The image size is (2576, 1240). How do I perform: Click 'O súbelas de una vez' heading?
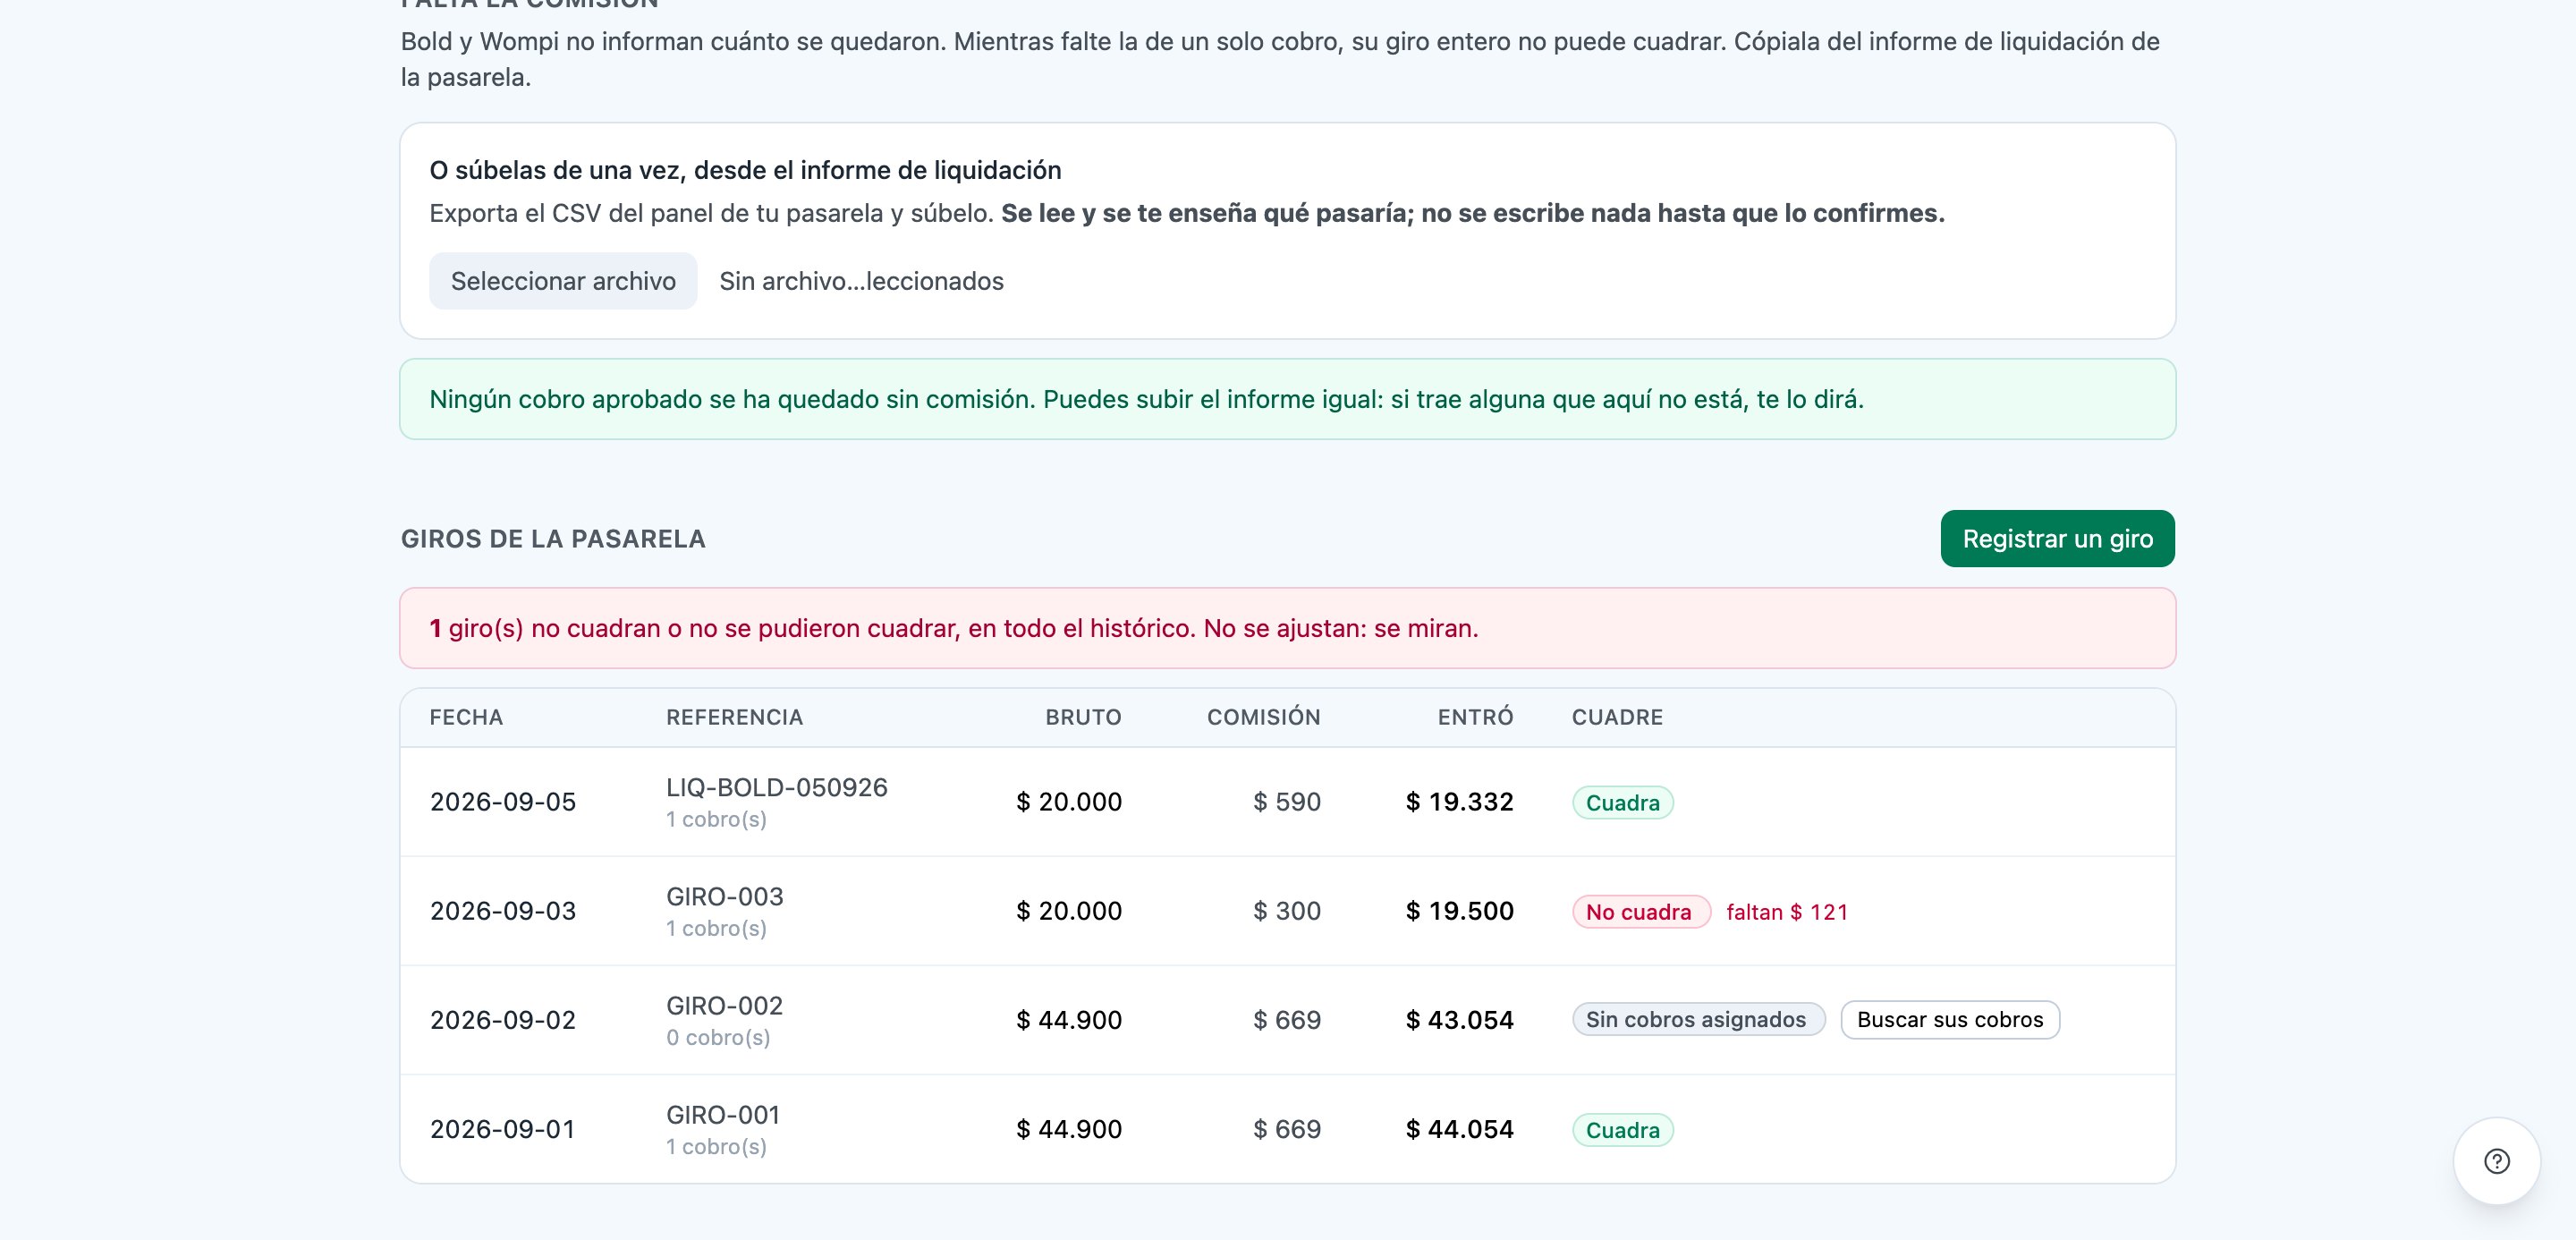(745, 170)
